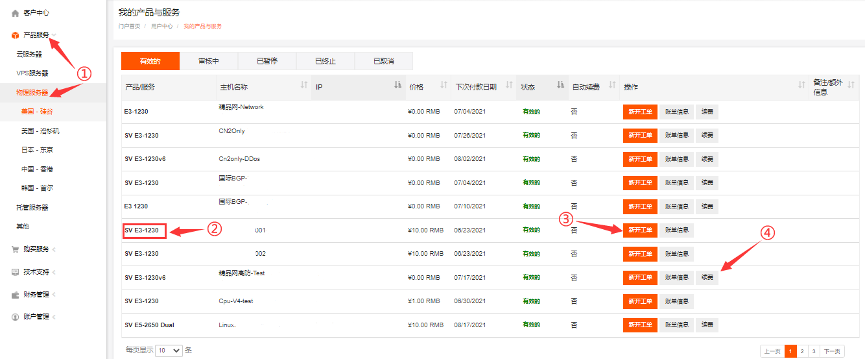The width and height of the screenshot is (866, 360).
Task: Click the 08/17/2021 payment date cell
Action: tap(470, 325)
